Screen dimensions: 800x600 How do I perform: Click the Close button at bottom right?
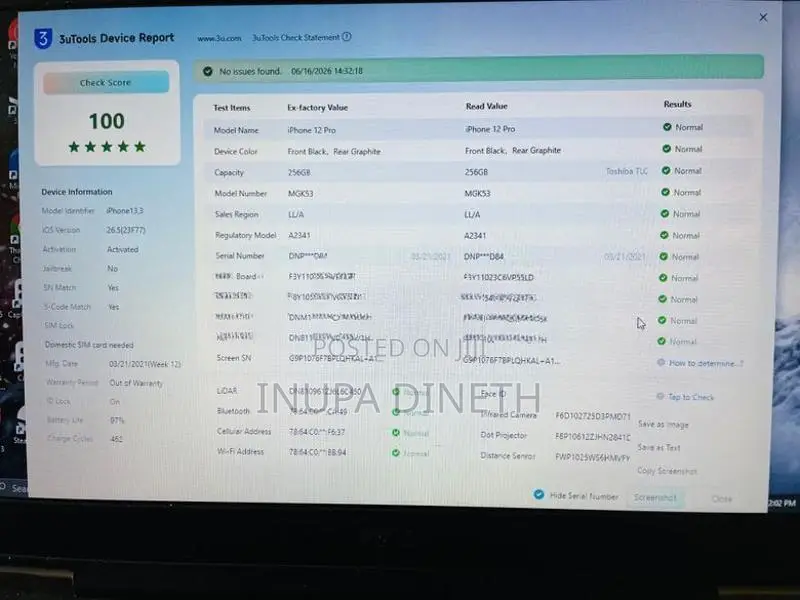pos(722,499)
